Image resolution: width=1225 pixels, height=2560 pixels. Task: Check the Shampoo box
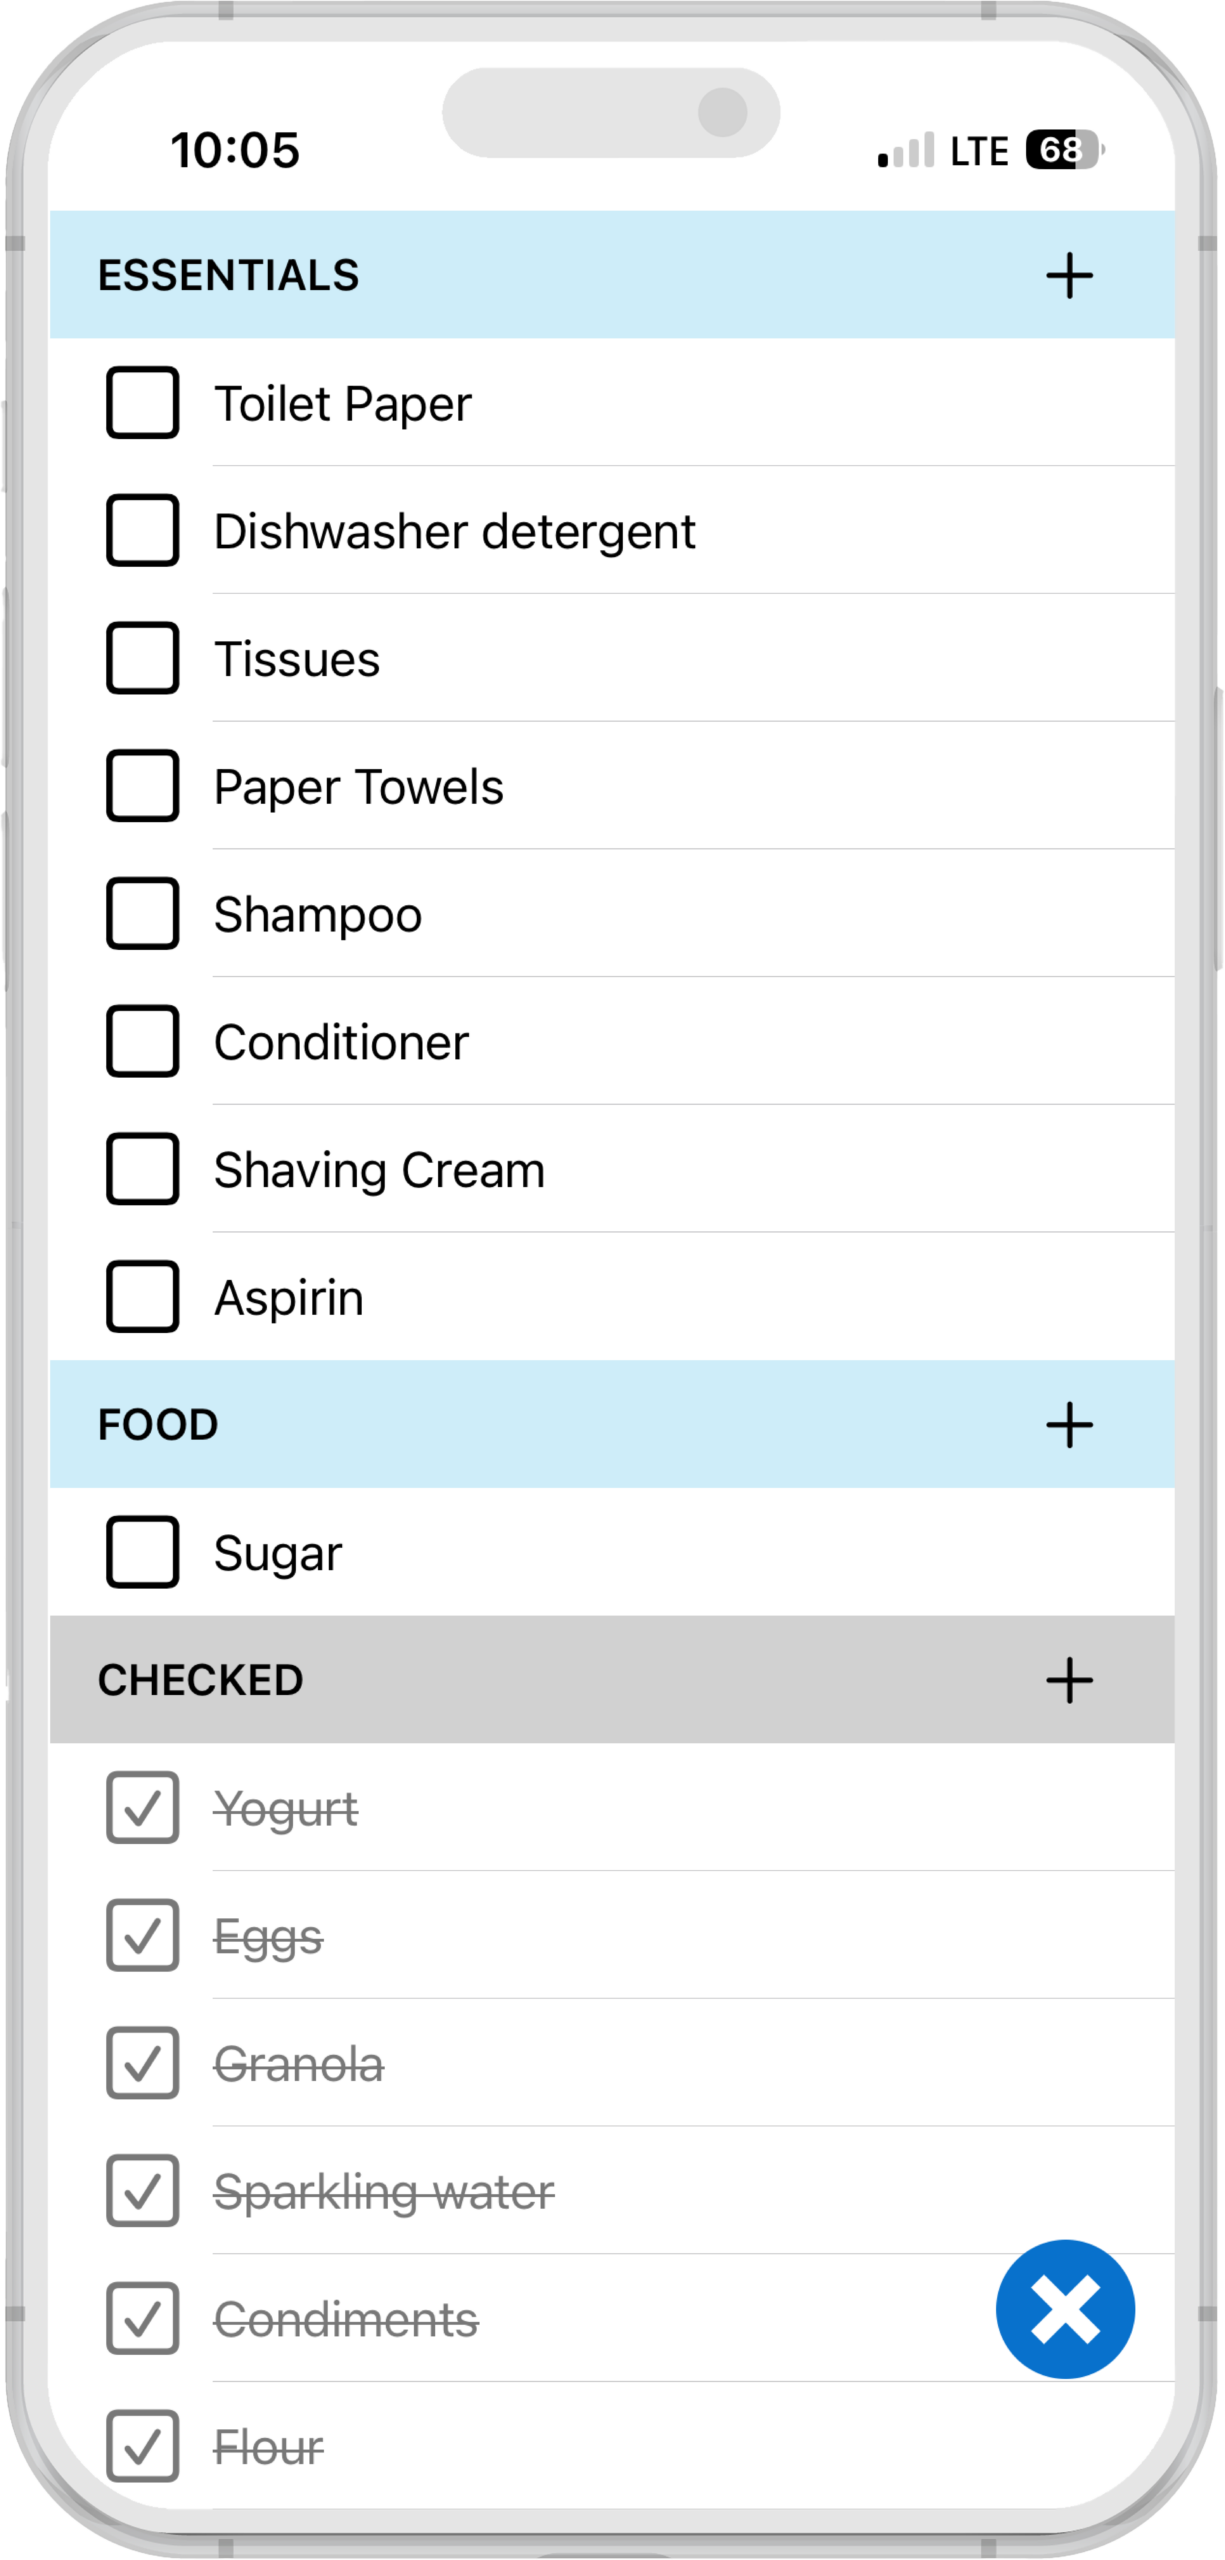click(x=143, y=914)
